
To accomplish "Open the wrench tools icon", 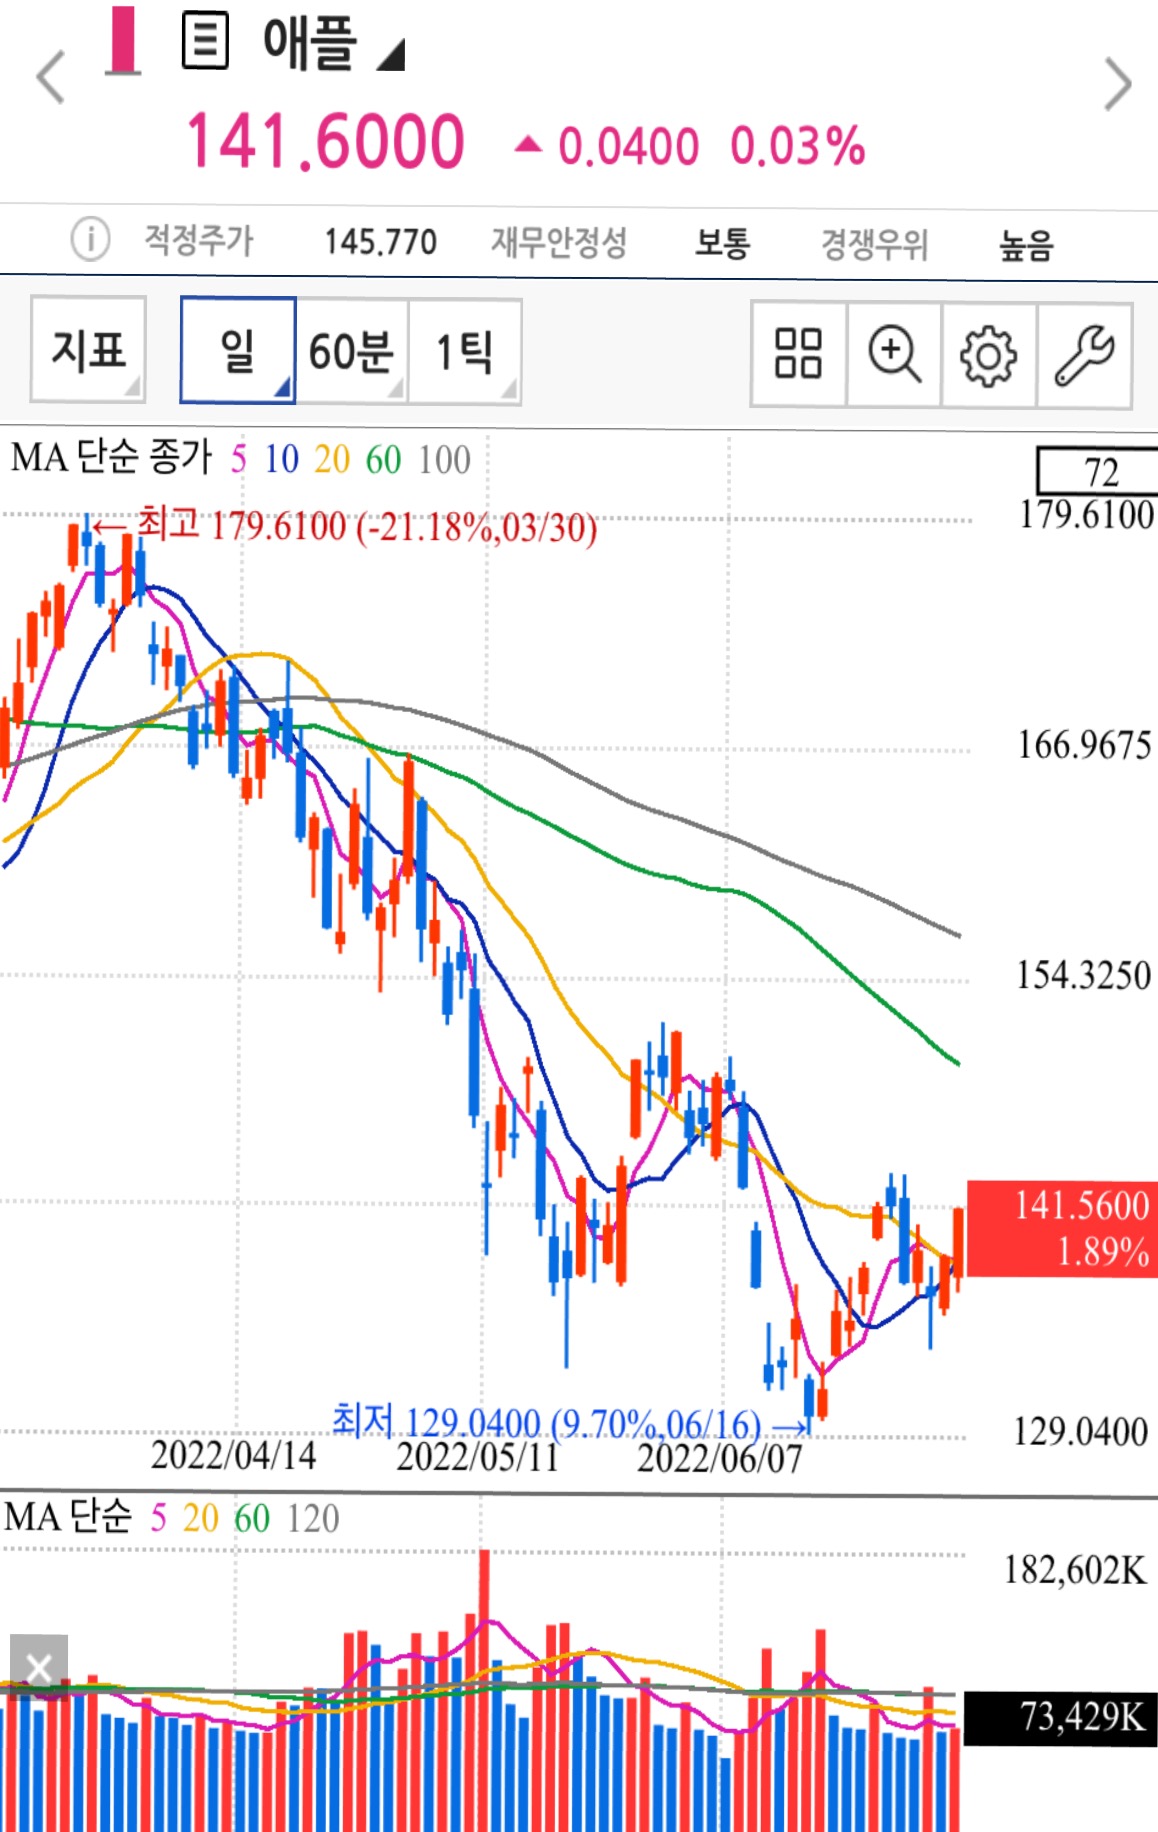I will click(1084, 354).
